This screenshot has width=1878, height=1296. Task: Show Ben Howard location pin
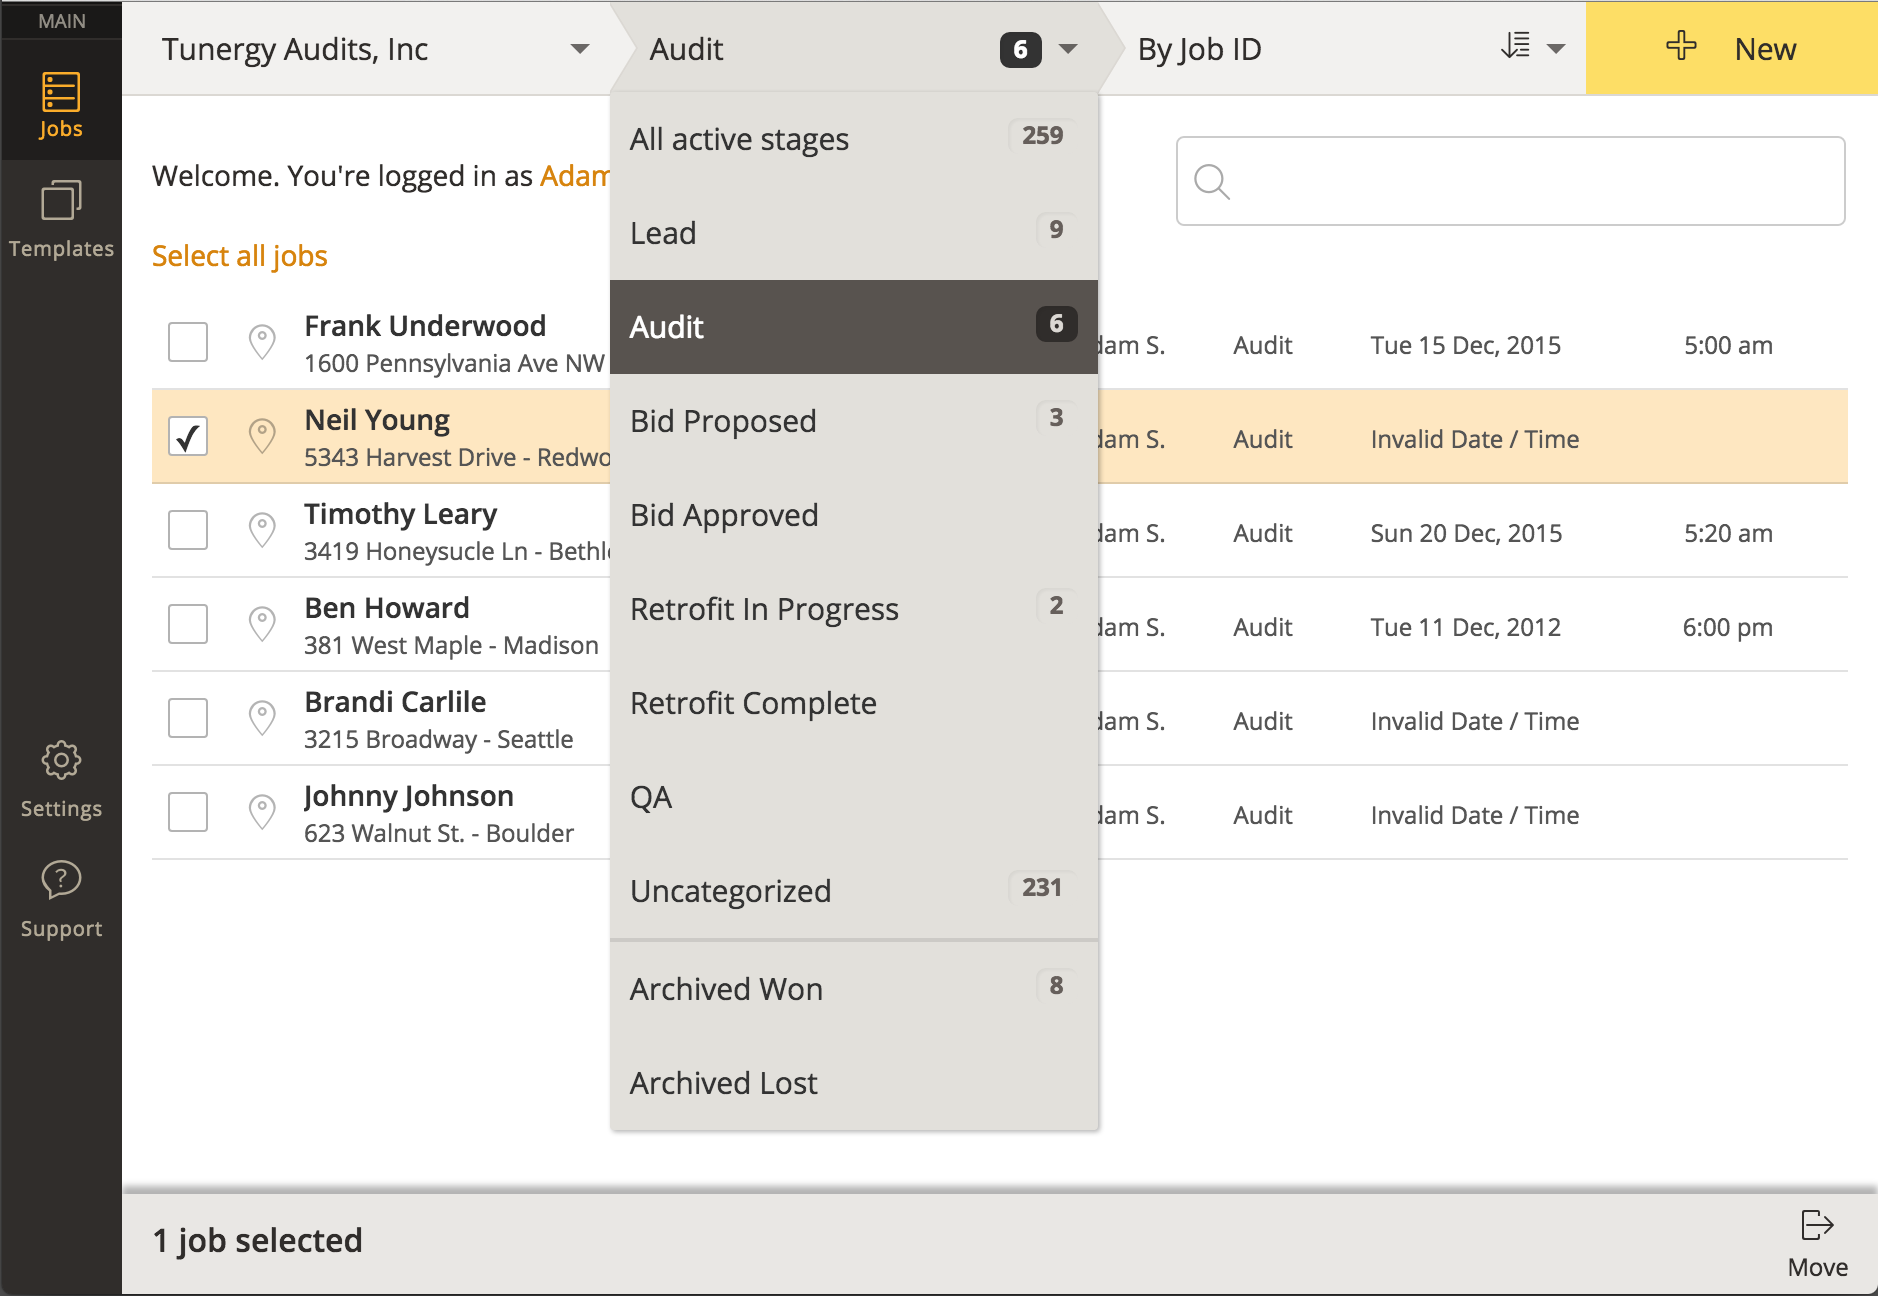coord(262,624)
